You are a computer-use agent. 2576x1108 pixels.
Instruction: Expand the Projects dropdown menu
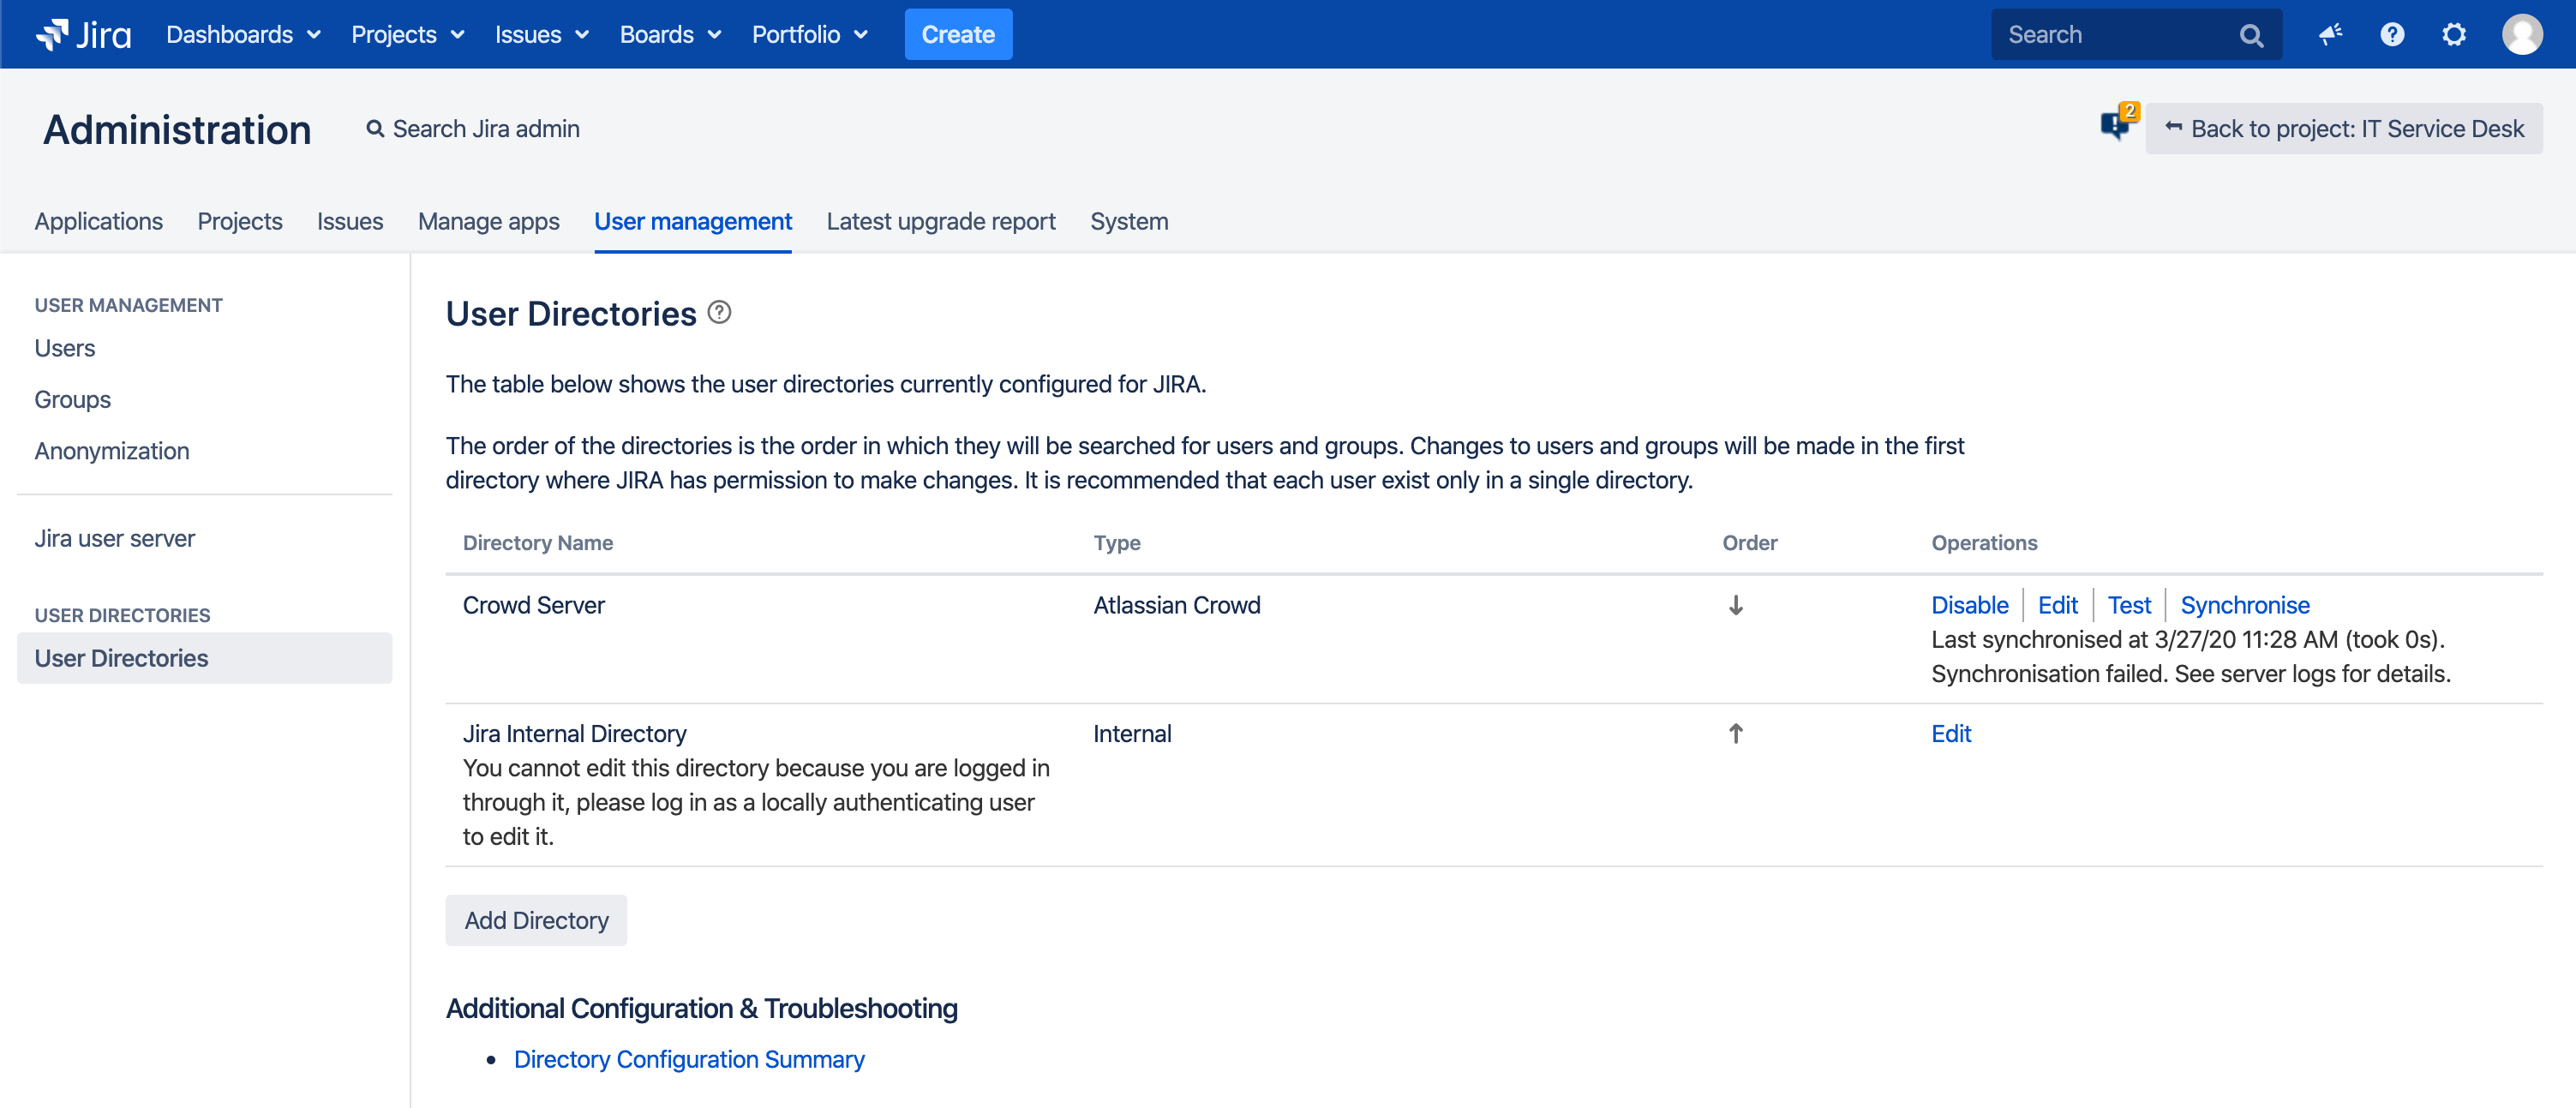407,34
